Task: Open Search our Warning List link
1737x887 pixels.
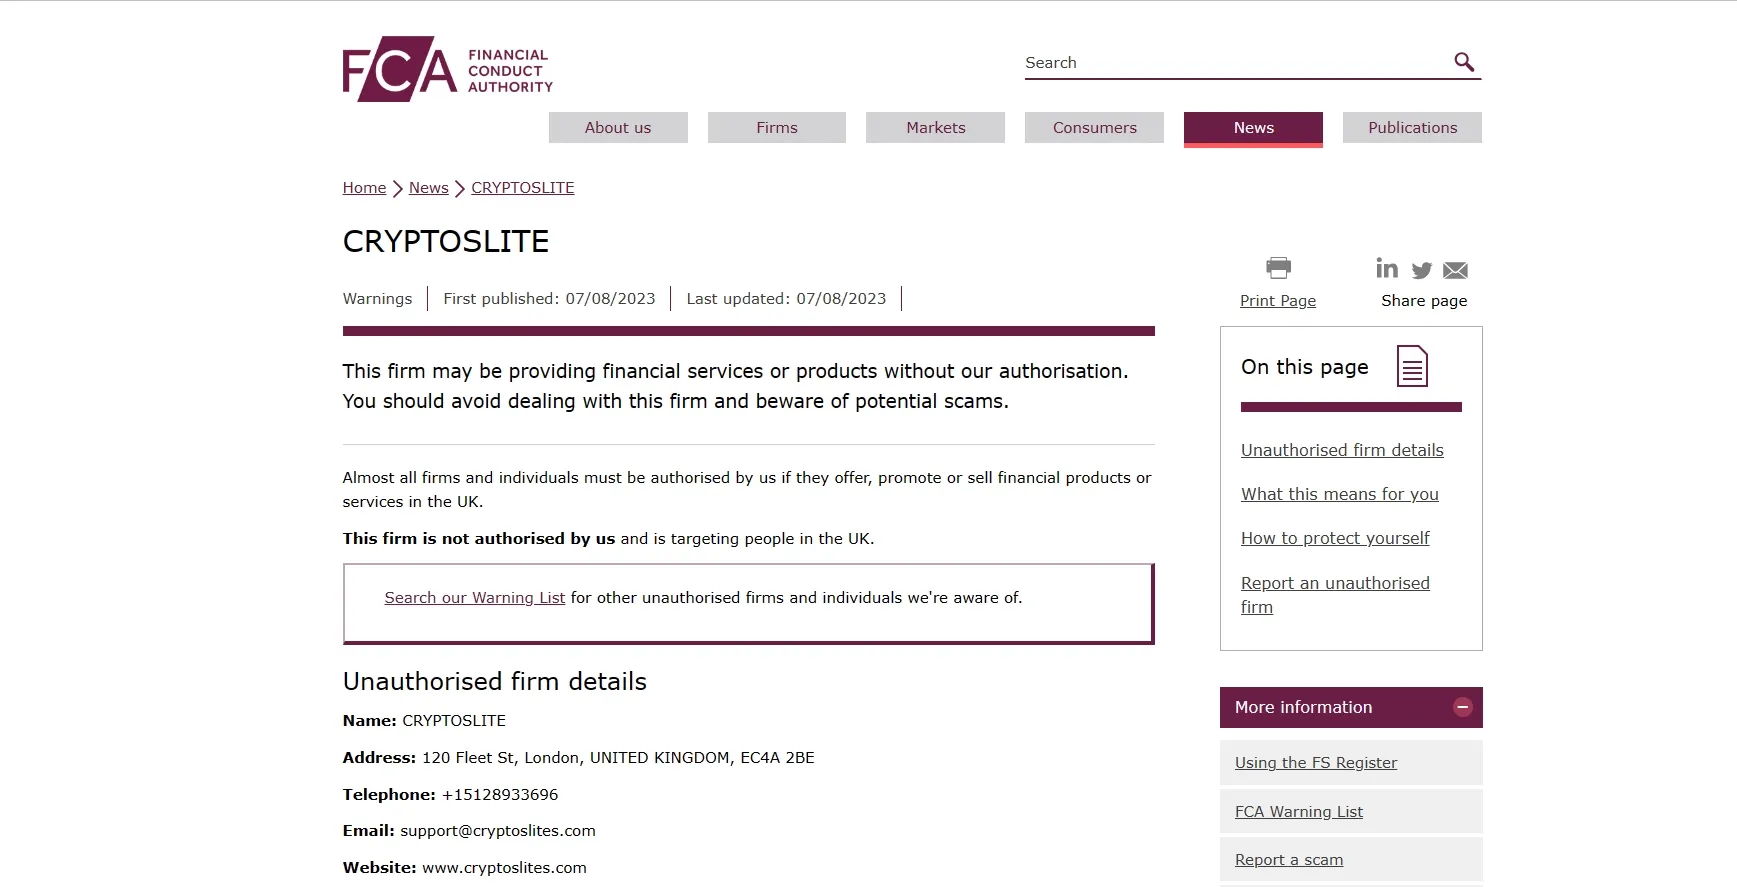Action: (475, 598)
